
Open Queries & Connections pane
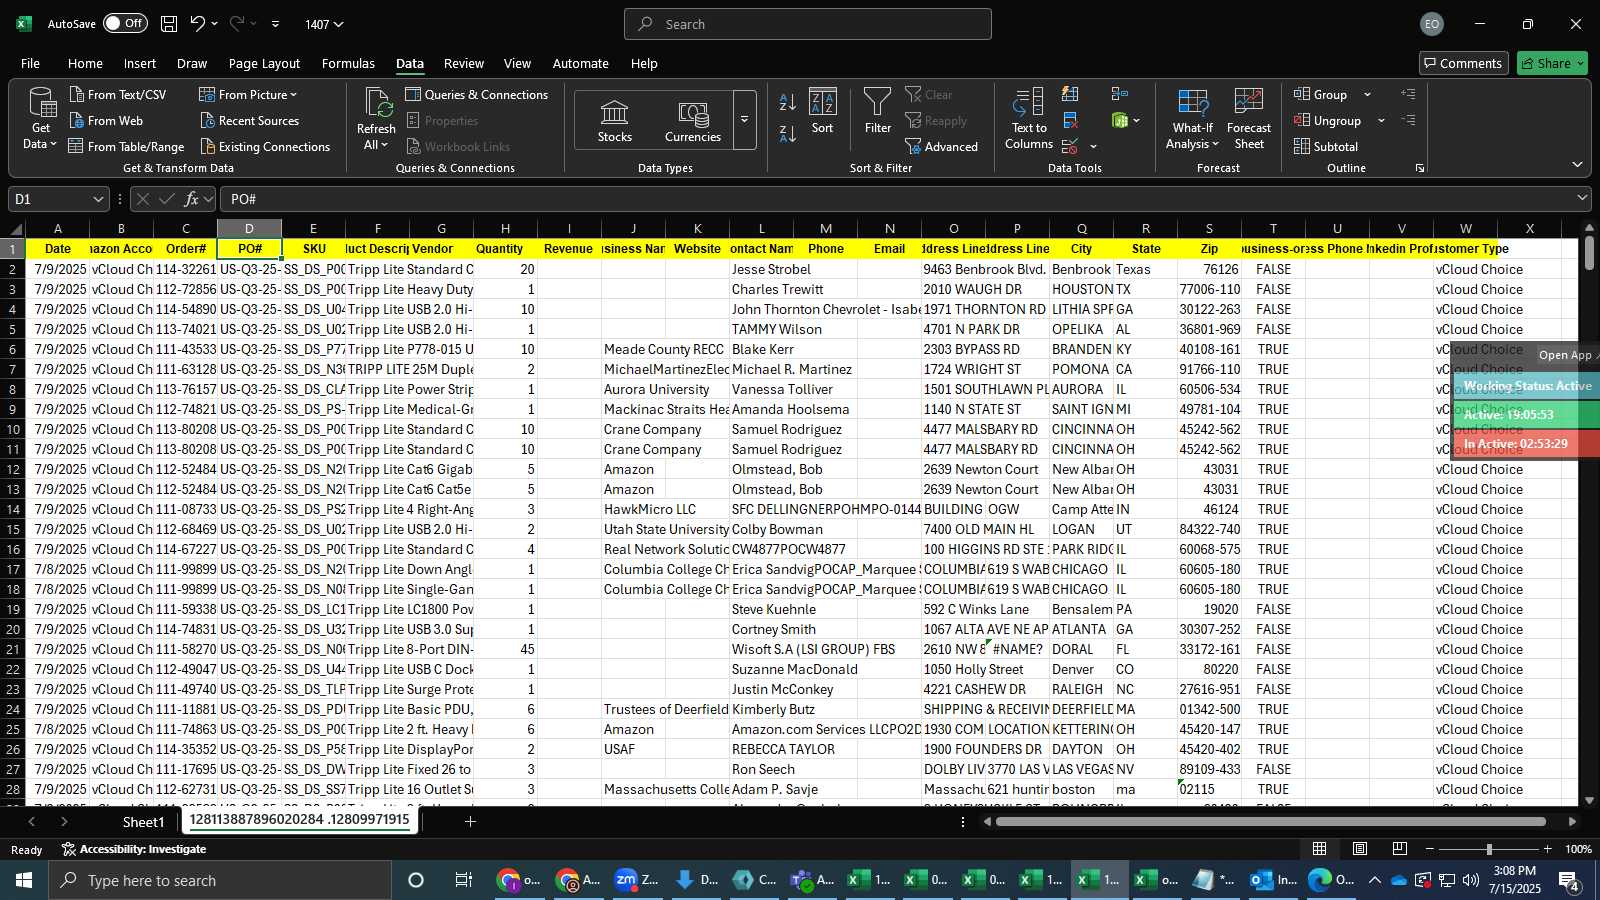coord(477,94)
